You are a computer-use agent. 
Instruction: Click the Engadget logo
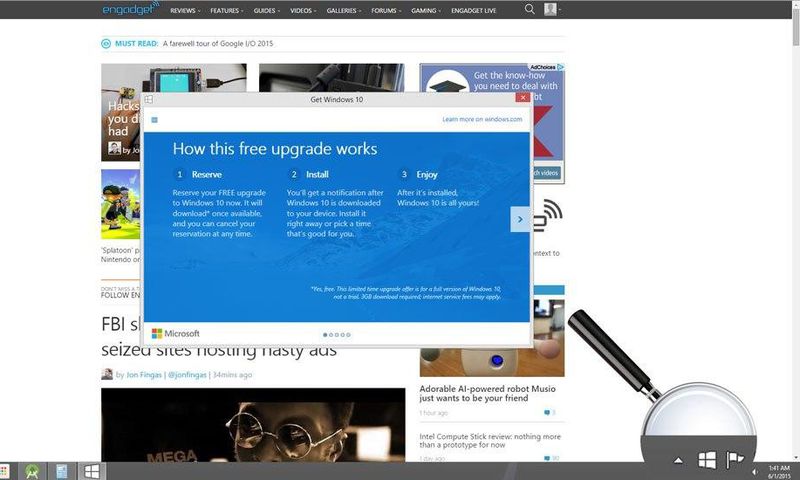131,9
